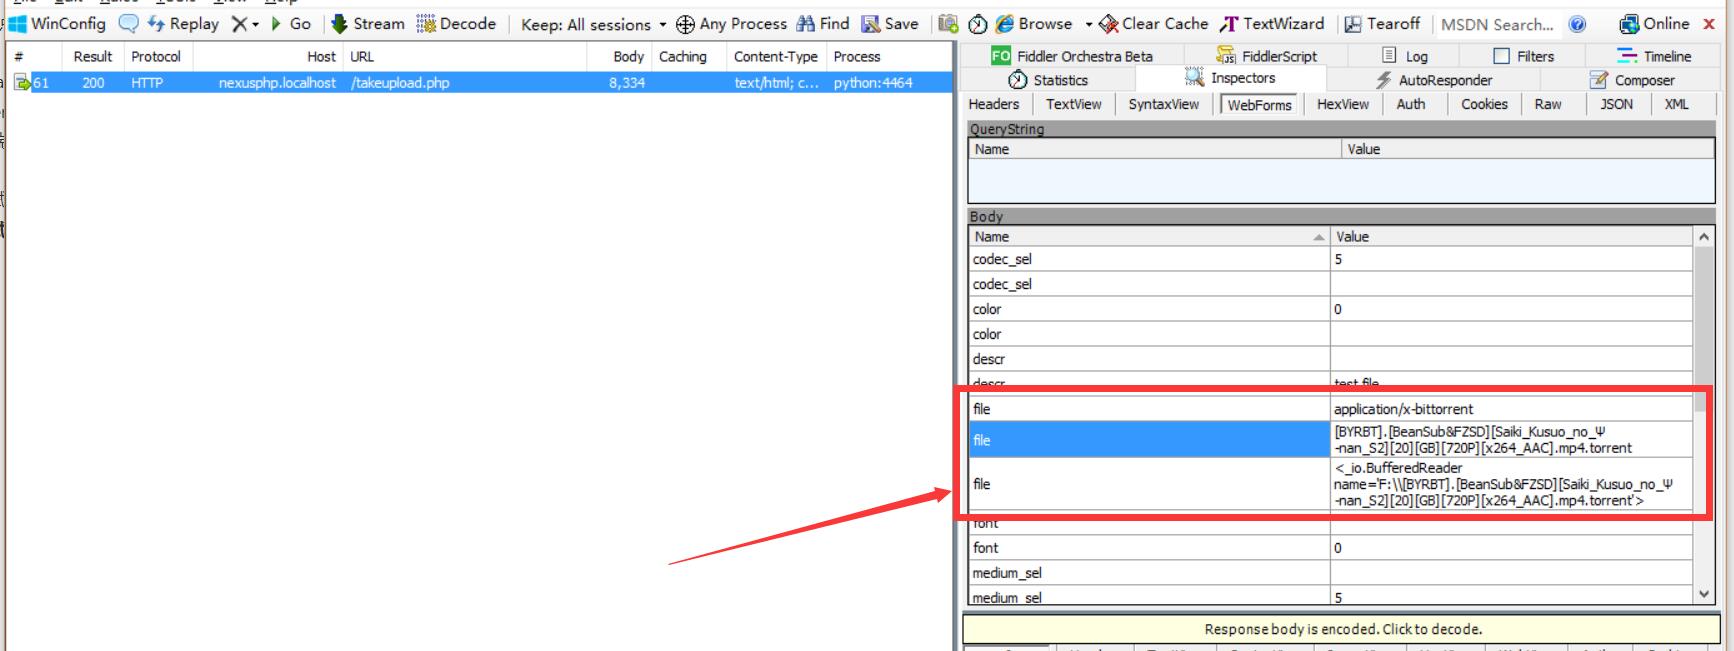
Task: View the Cookies inspector tab
Action: [x=1483, y=104]
